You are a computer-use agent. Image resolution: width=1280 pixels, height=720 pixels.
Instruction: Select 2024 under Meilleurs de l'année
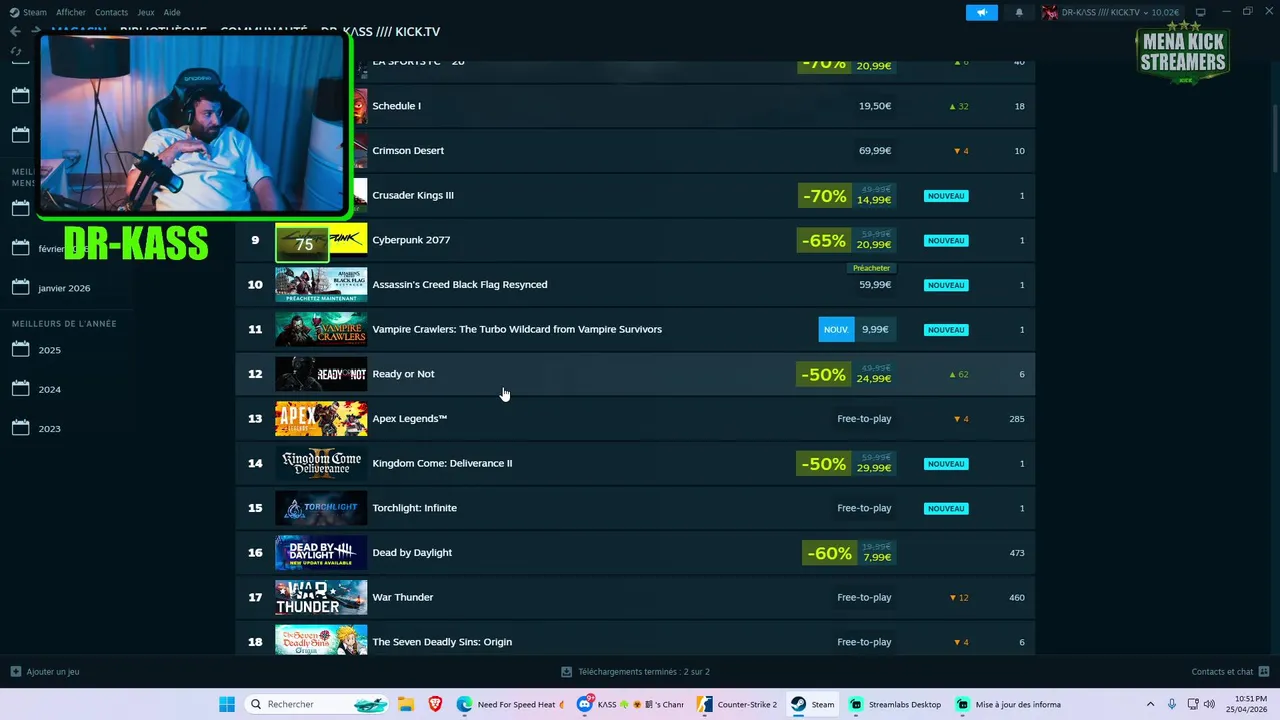coord(49,389)
